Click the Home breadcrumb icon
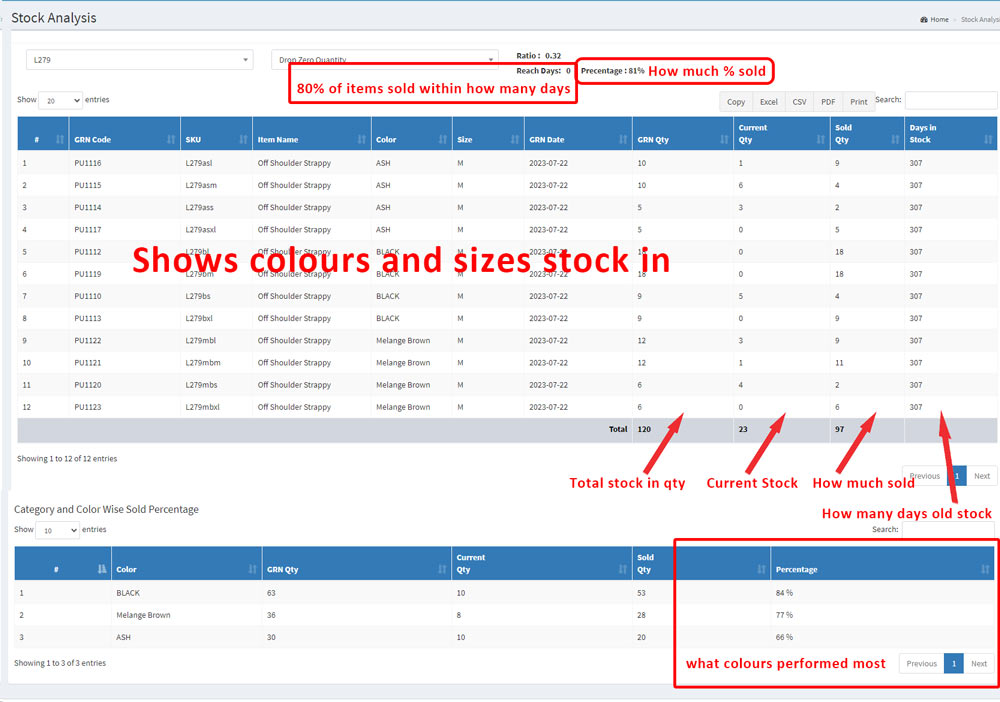The width and height of the screenshot is (1000, 702). pos(924,19)
